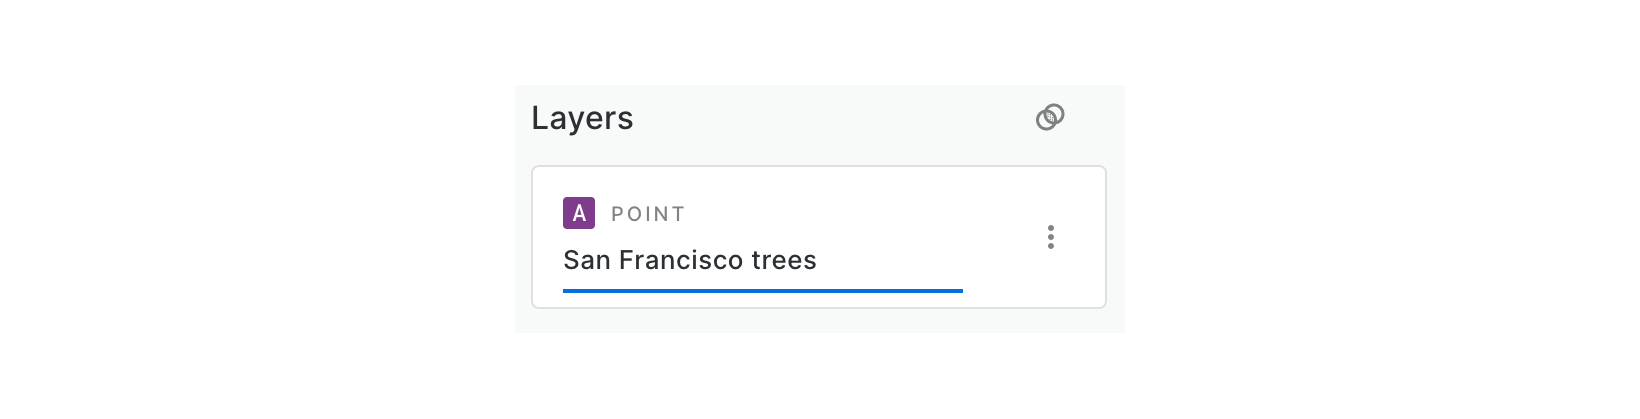The image size is (1640, 419).
Task: Click the interlocking rings icon beside Layers
Action: [1050, 118]
